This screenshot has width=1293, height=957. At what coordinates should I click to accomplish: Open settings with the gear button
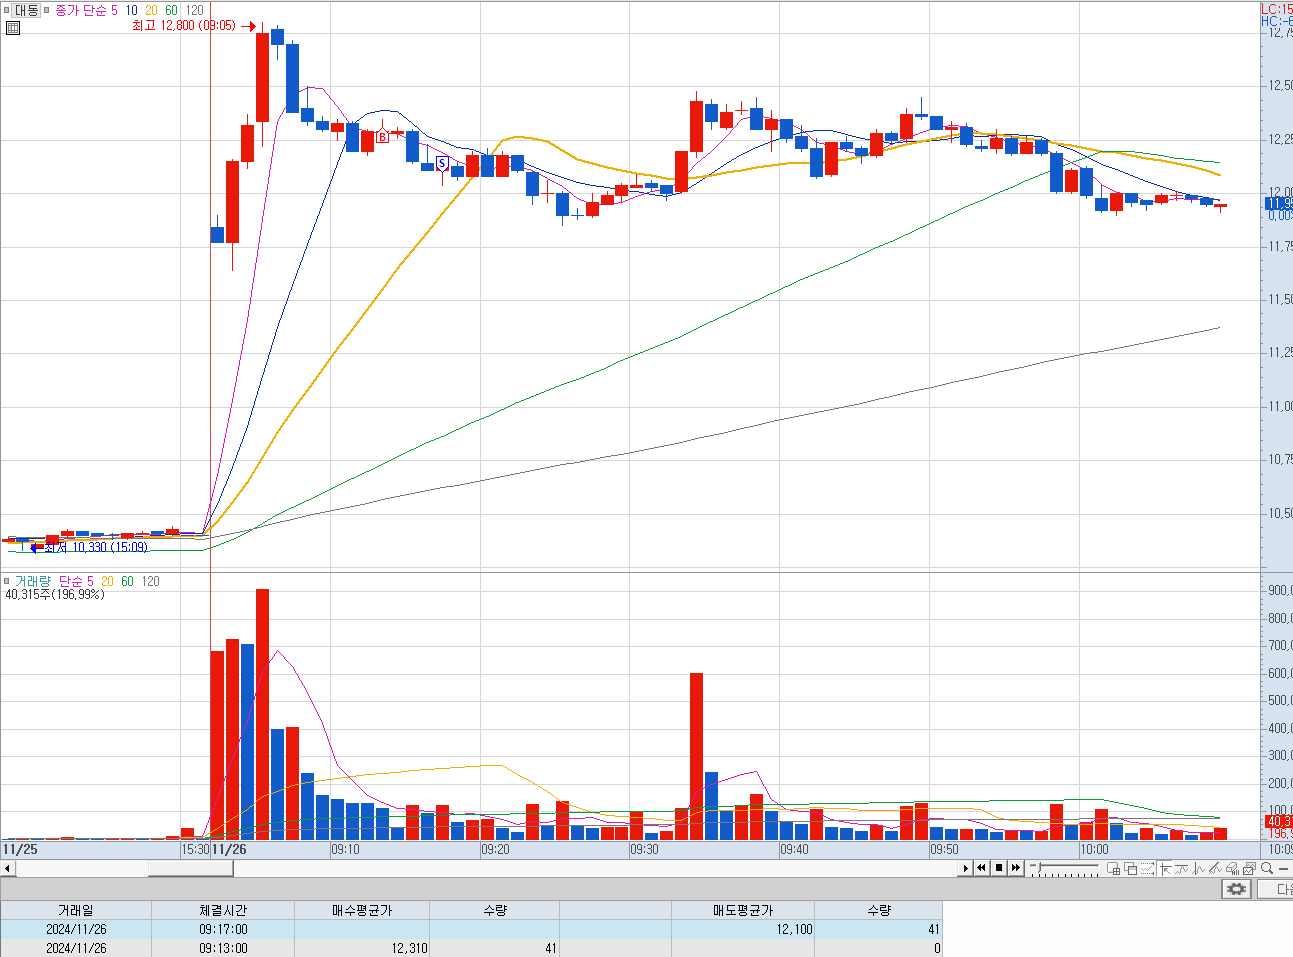[x=1236, y=889]
